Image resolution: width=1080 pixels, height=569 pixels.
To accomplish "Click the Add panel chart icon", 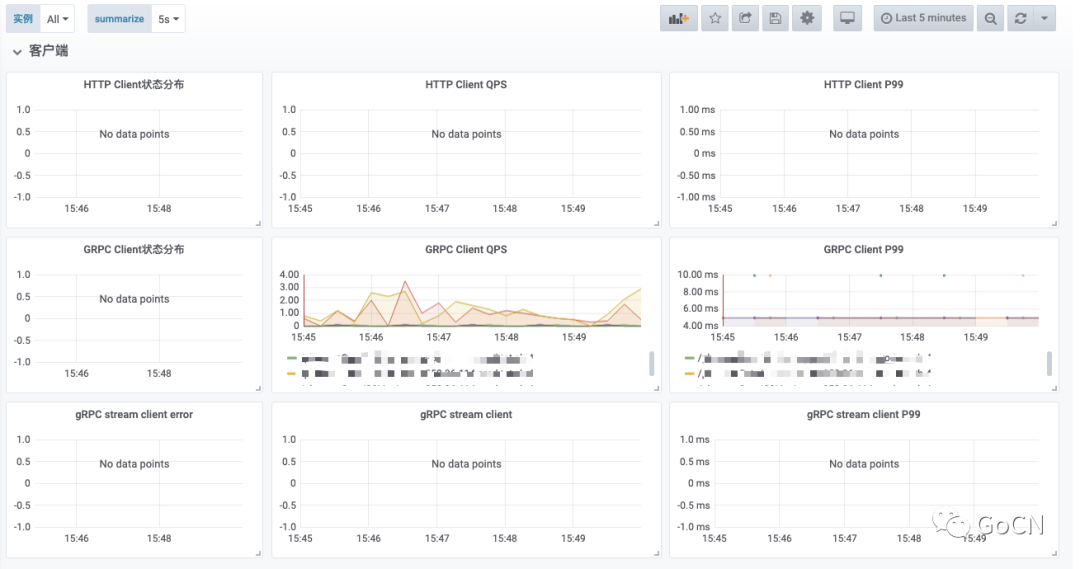I will point(678,19).
